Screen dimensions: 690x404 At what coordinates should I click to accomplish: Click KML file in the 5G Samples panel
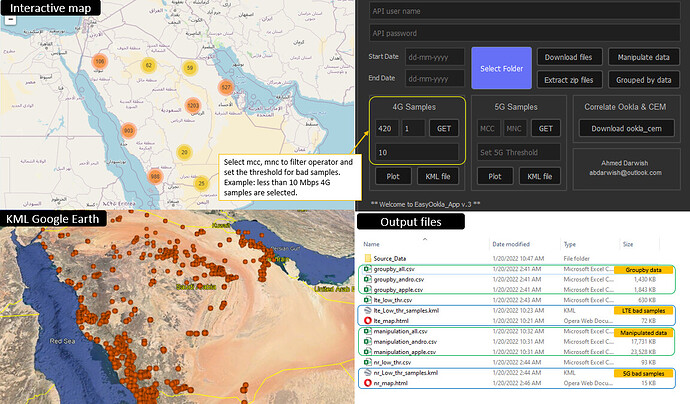coord(540,176)
